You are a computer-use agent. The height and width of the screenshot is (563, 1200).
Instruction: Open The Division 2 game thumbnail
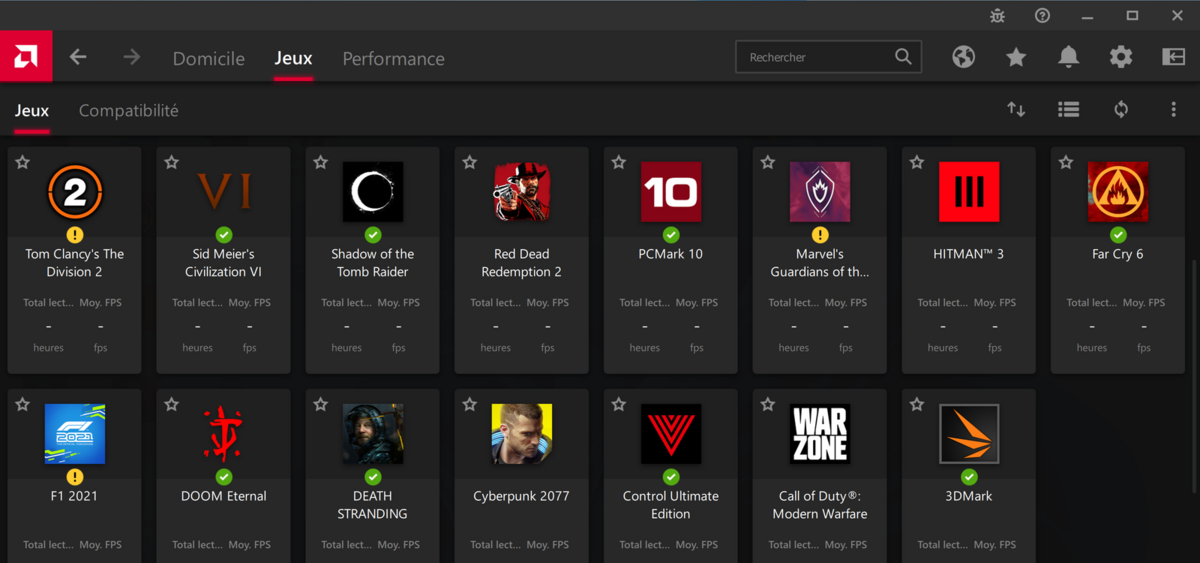click(75, 192)
